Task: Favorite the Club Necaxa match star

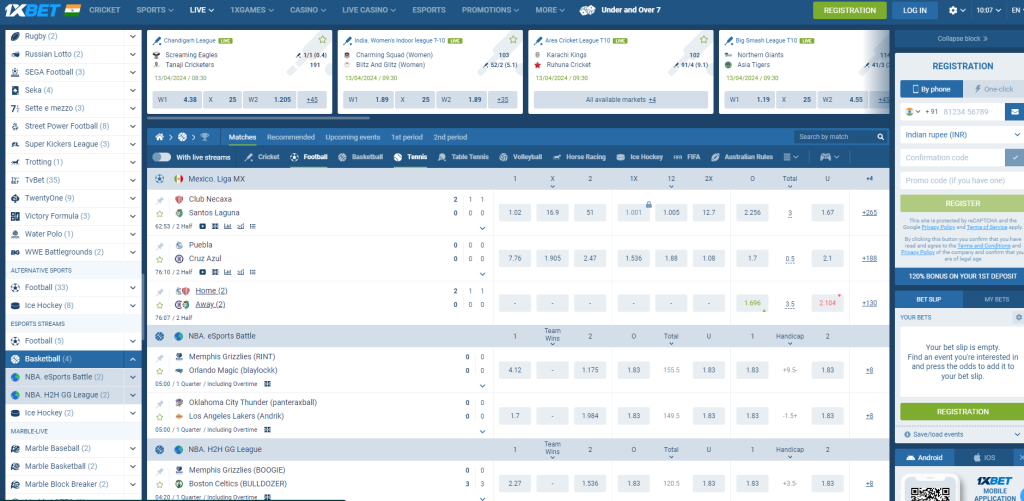Action: [x=159, y=214]
